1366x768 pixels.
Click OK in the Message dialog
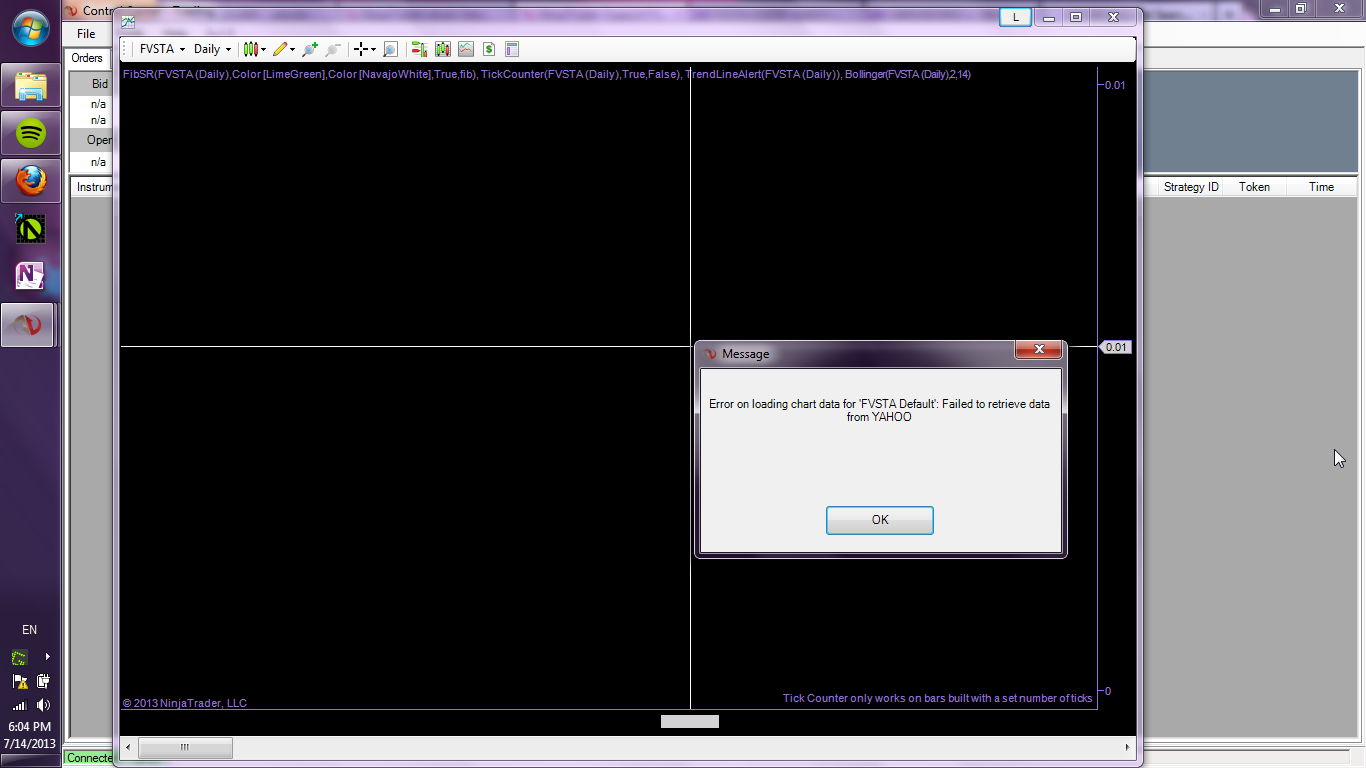(880, 520)
